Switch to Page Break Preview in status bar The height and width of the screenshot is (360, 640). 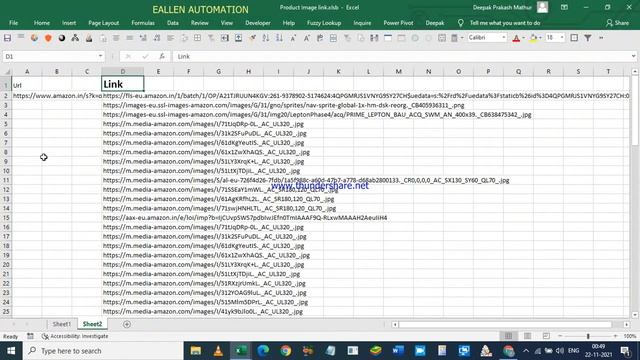(x=546, y=336)
